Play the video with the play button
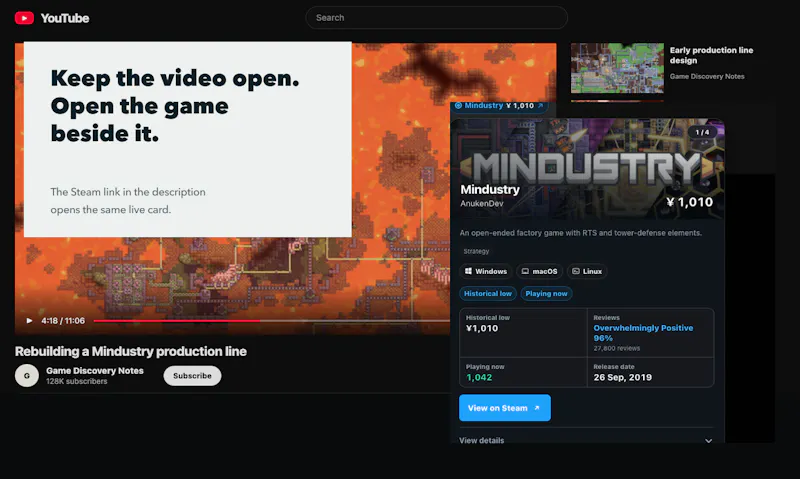Screen dimensions: 800x479 29,320
